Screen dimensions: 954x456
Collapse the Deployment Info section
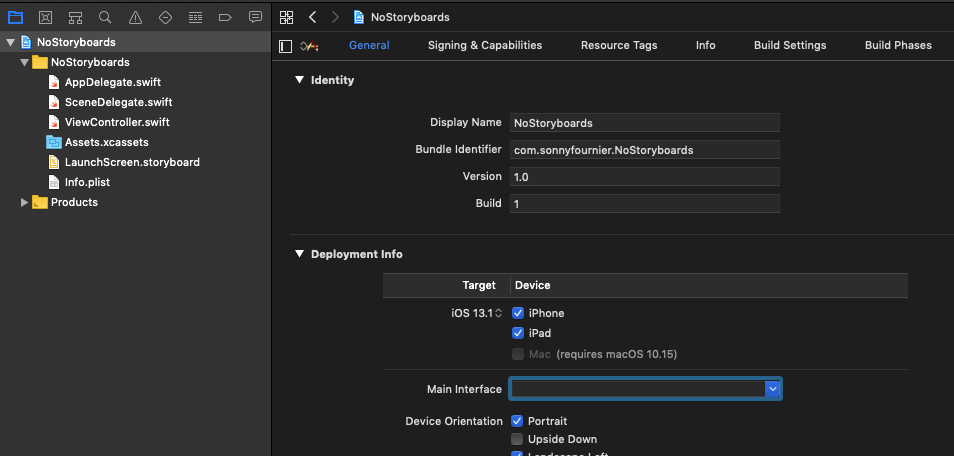tap(299, 254)
